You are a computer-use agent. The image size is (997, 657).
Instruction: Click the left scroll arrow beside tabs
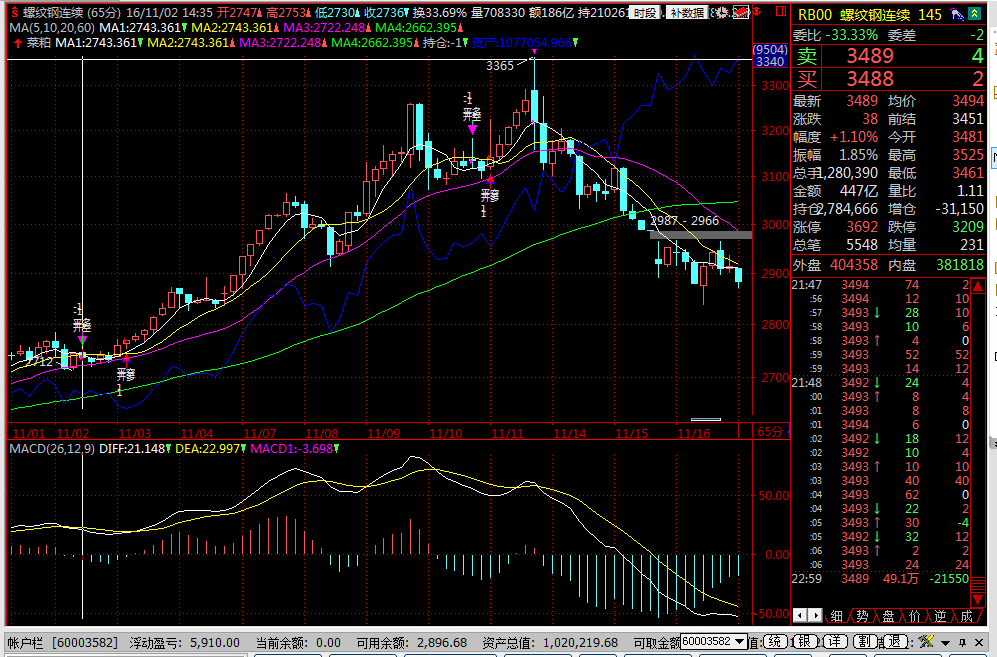coord(800,615)
